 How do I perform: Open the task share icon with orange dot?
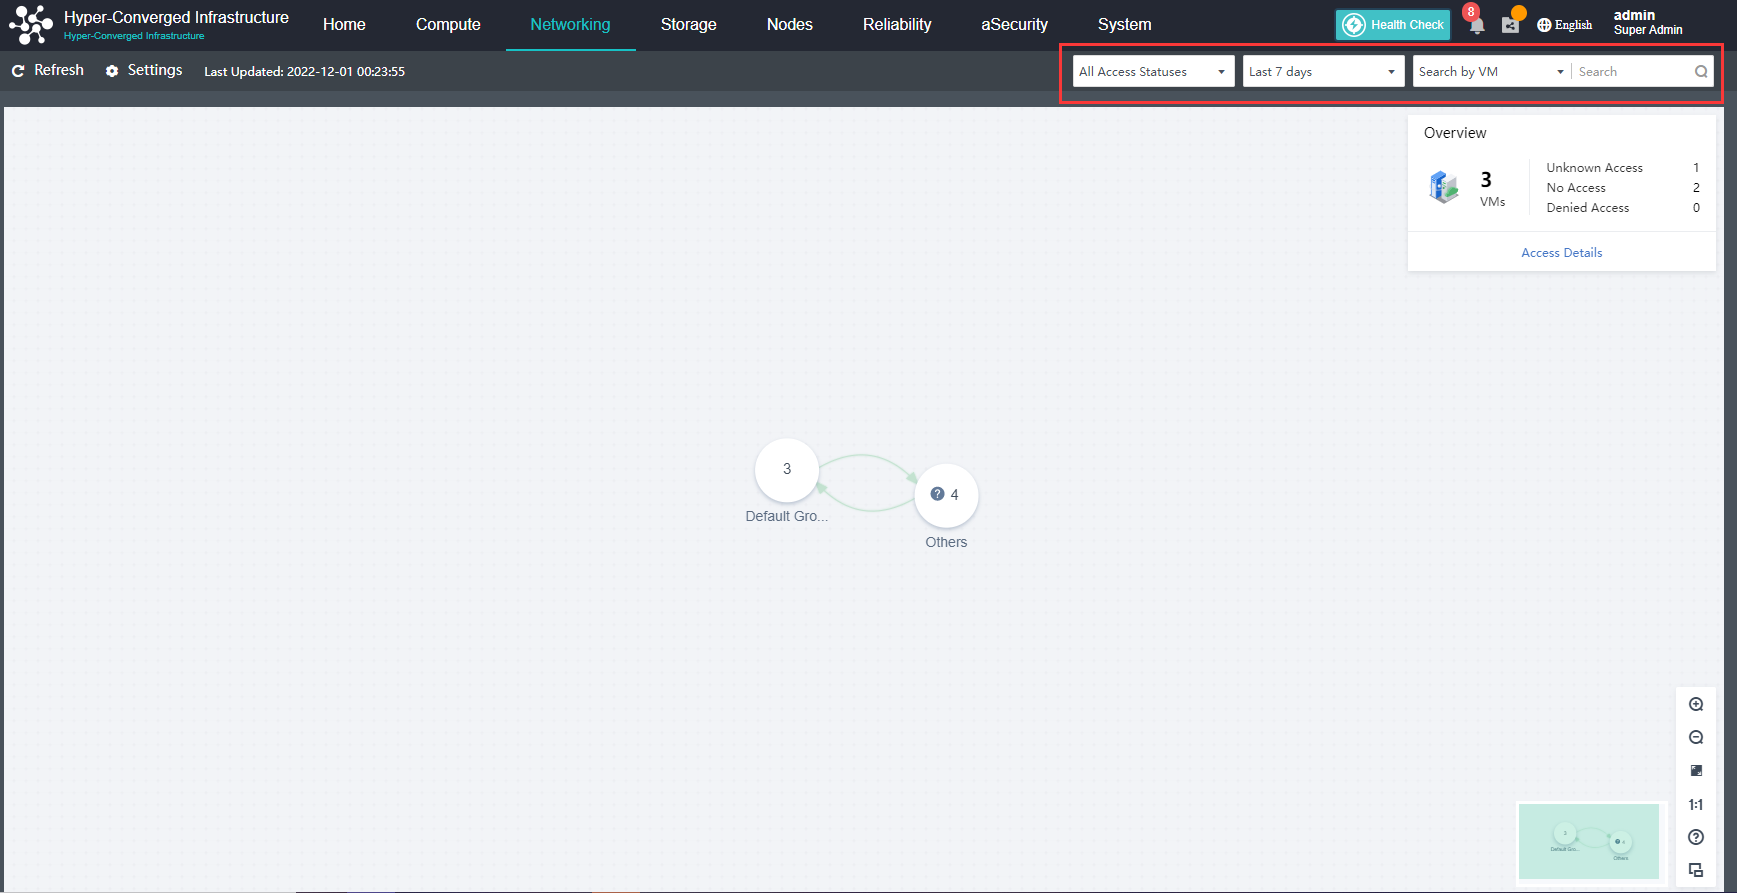[x=1510, y=25]
